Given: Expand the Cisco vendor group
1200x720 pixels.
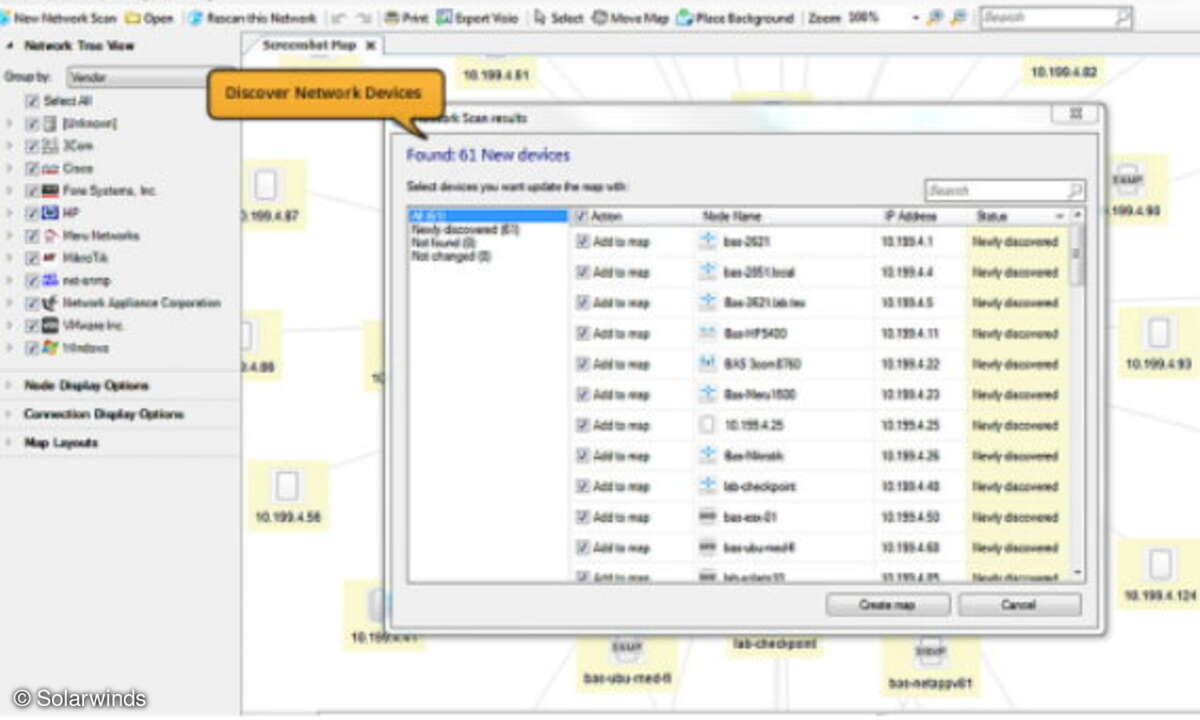Looking at the screenshot, I should pos(9,169).
